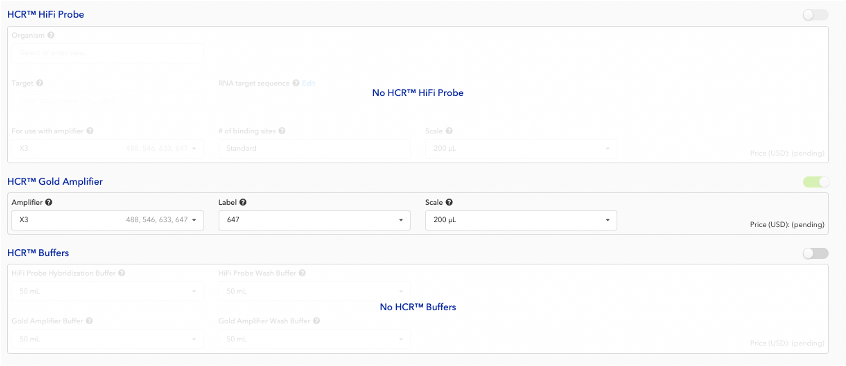Click help icon by Gold Amplifier Wash Buffer
This screenshot has width=846, height=366.
316,321
